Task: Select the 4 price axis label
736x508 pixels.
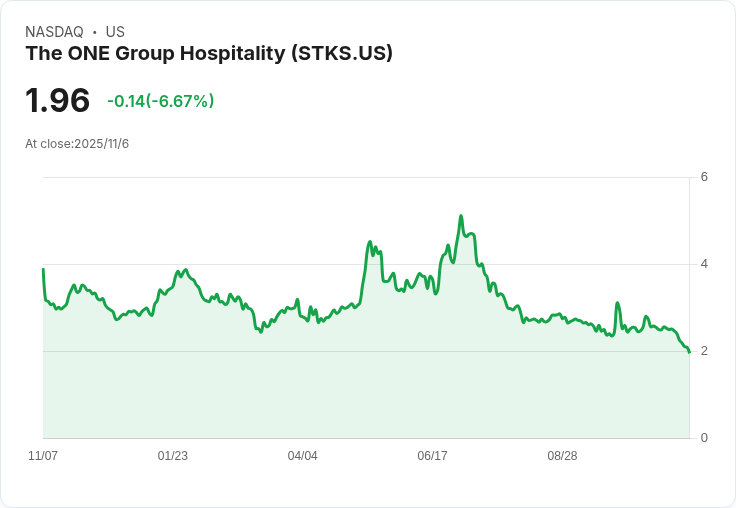Action: pos(705,264)
